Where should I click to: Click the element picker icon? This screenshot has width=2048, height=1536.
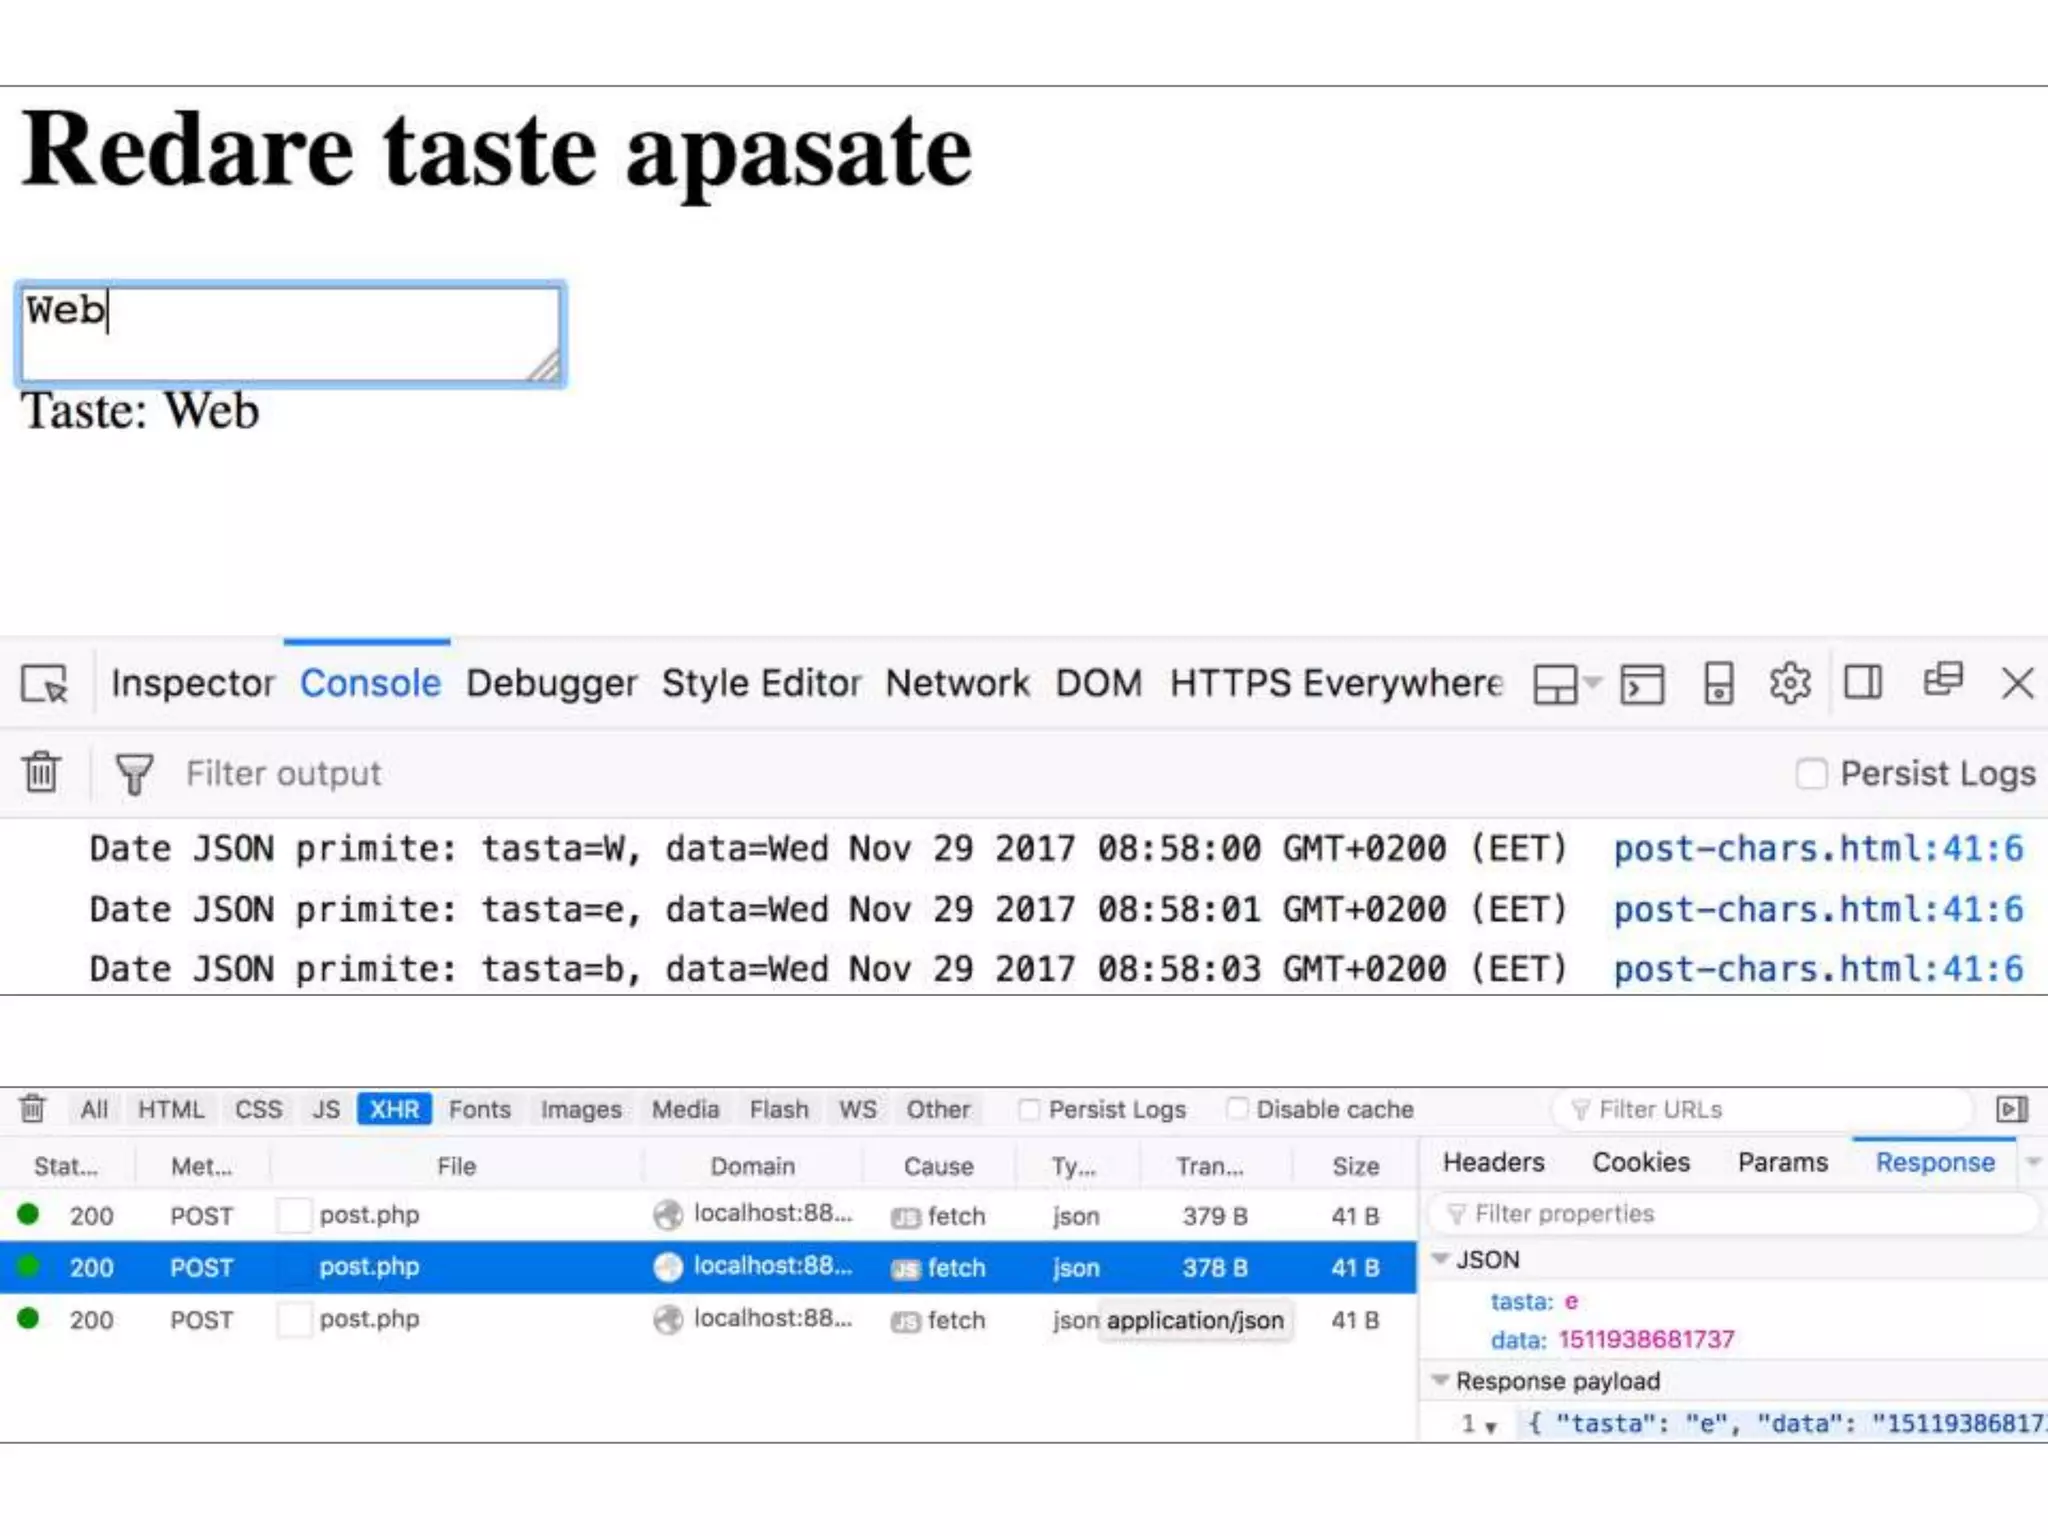[44, 684]
